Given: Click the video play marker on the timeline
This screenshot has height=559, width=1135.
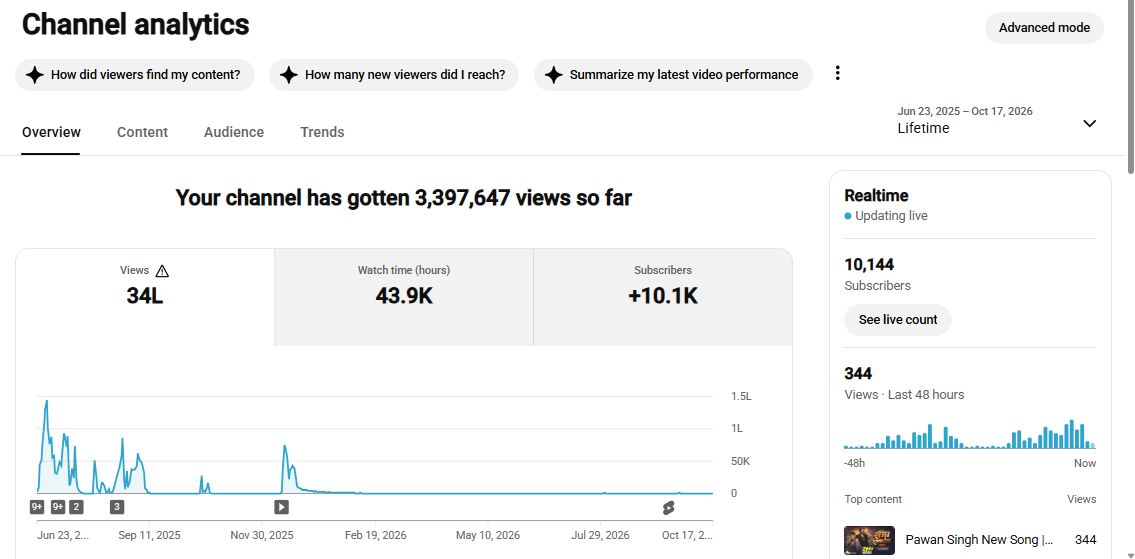Looking at the screenshot, I should (x=282, y=507).
